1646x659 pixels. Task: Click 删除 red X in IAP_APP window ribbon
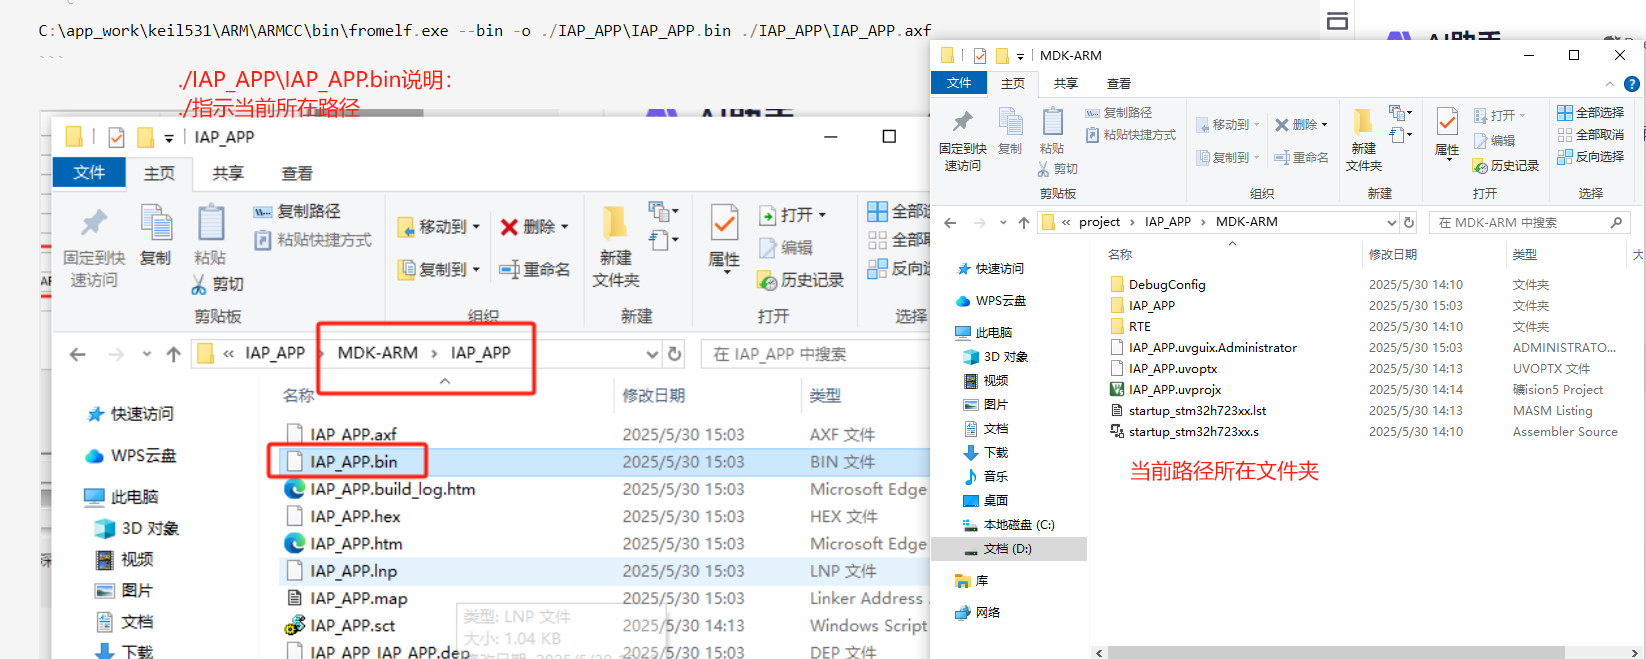coord(509,227)
